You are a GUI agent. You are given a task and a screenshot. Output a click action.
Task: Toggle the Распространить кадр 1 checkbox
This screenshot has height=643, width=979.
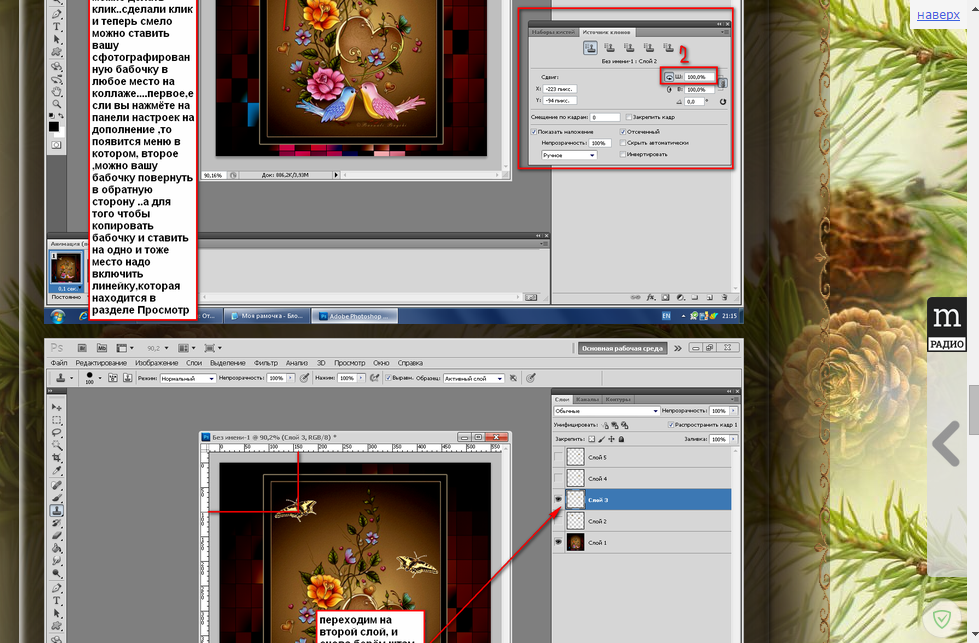click(x=671, y=425)
